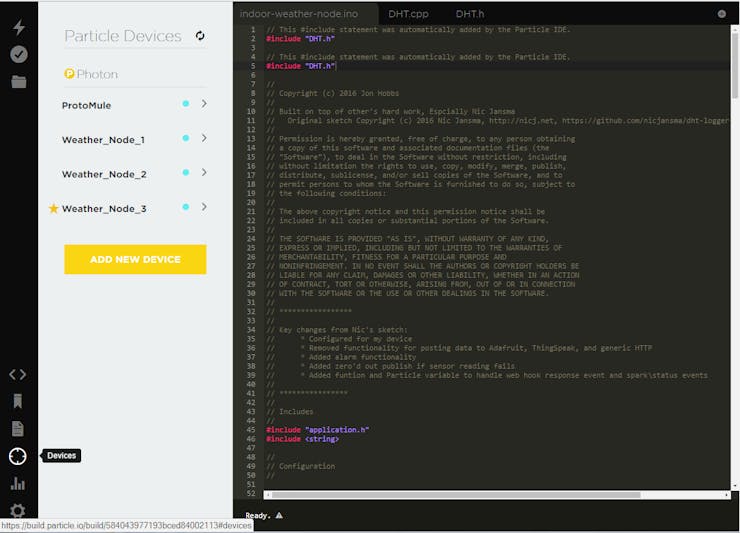
Task: Select the ProtoMule device name
Action: tap(86, 105)
